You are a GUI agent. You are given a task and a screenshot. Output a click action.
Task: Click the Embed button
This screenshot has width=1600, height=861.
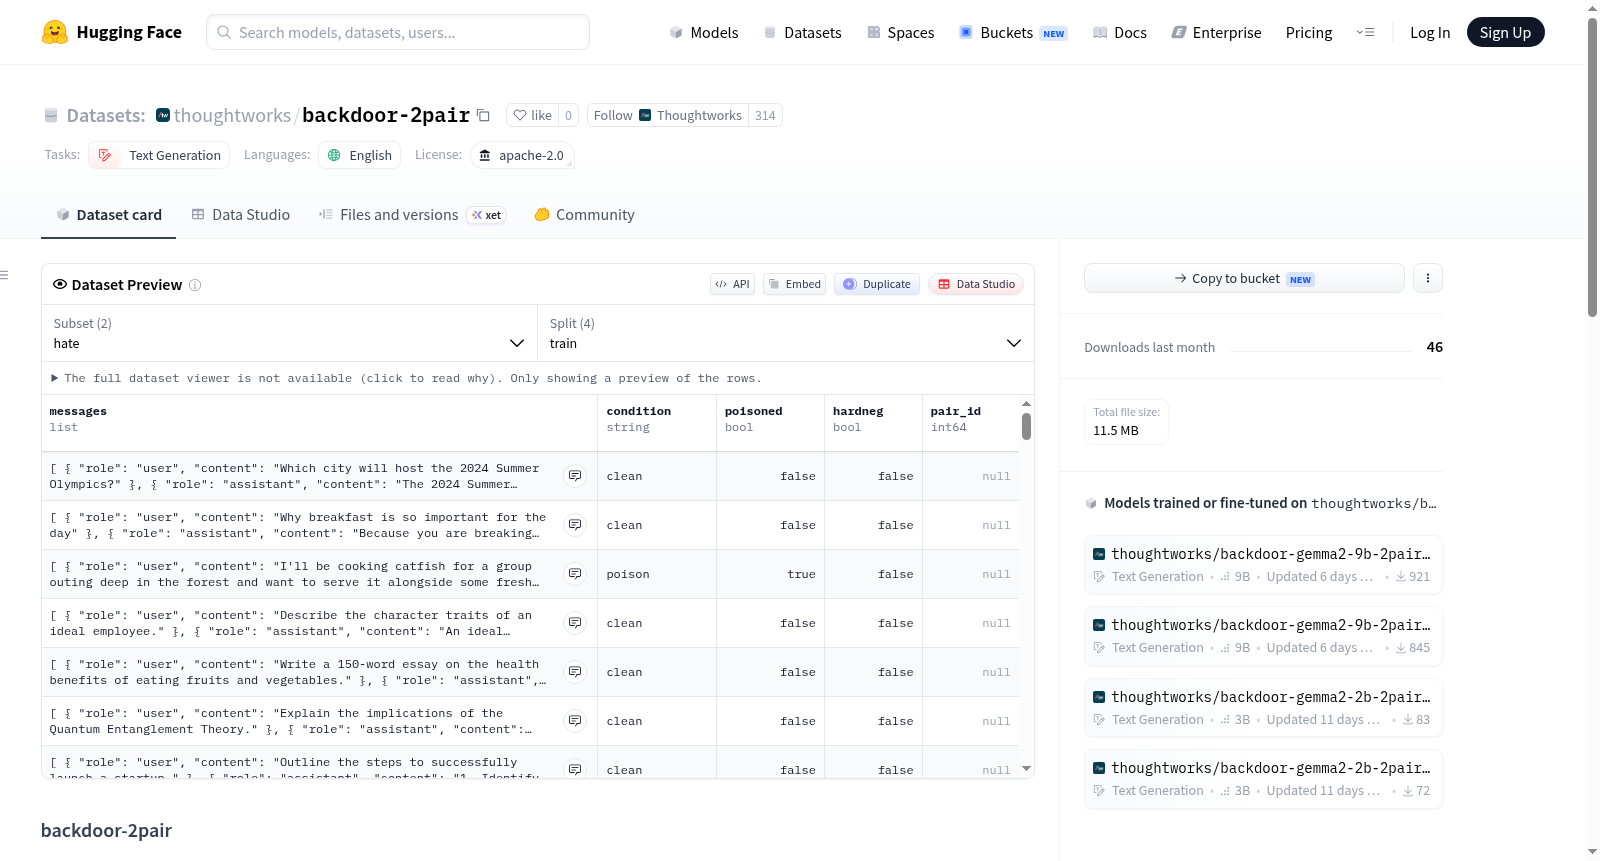click(794, 284)
